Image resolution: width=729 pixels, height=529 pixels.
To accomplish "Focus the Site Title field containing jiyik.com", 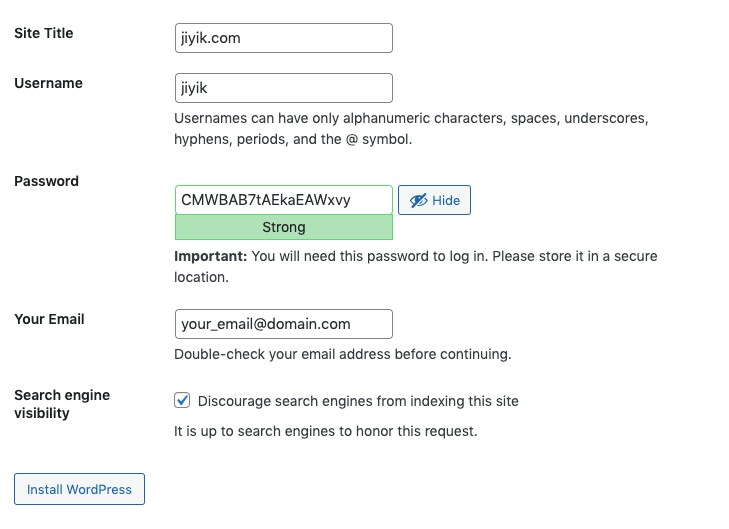I will (x=284, y=38).
